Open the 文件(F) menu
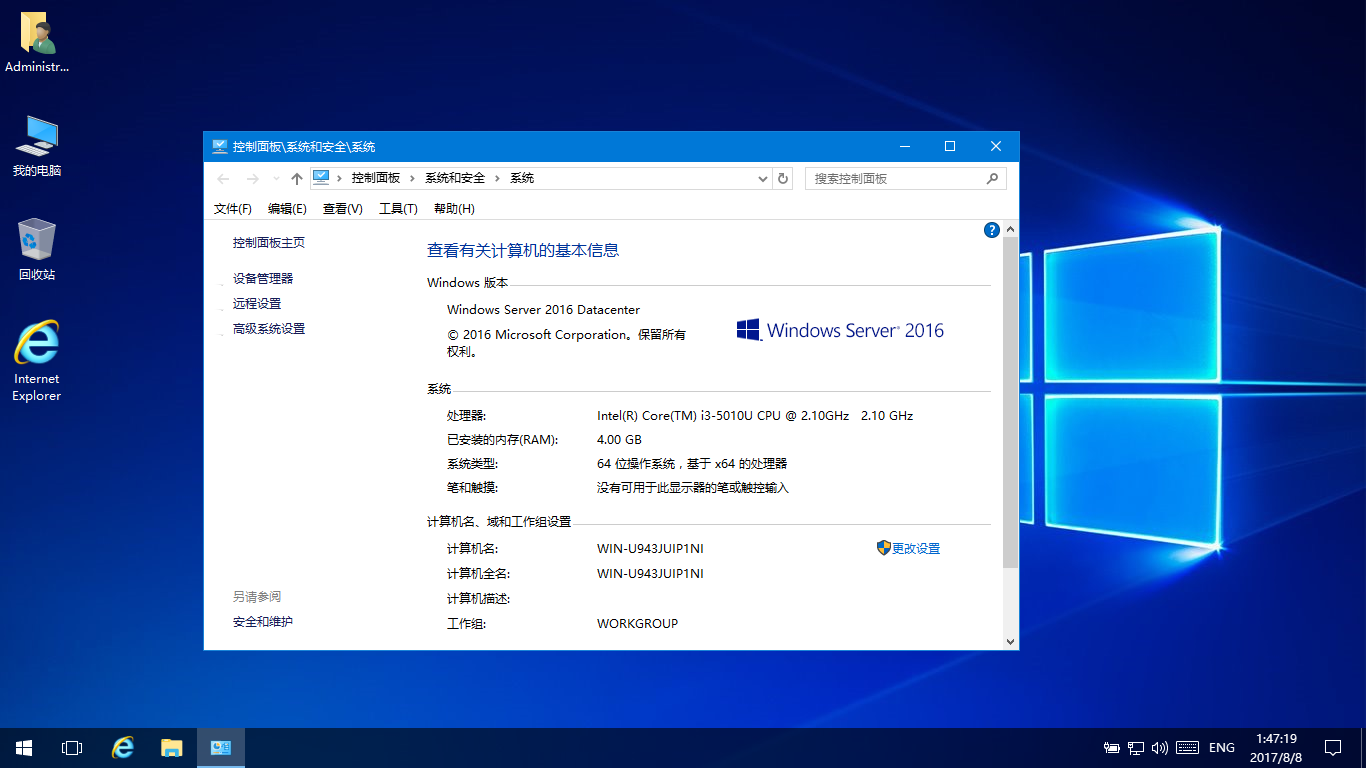This screenshot has height=768, width=1366. (x=233, y=209)
